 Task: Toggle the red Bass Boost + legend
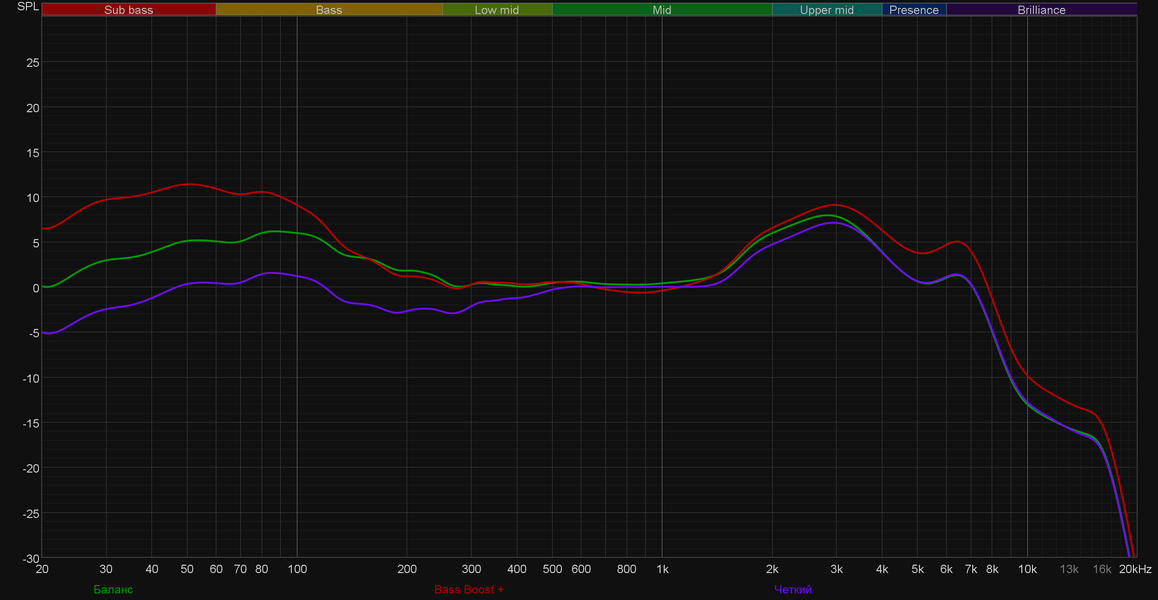[x=469, y=590]
